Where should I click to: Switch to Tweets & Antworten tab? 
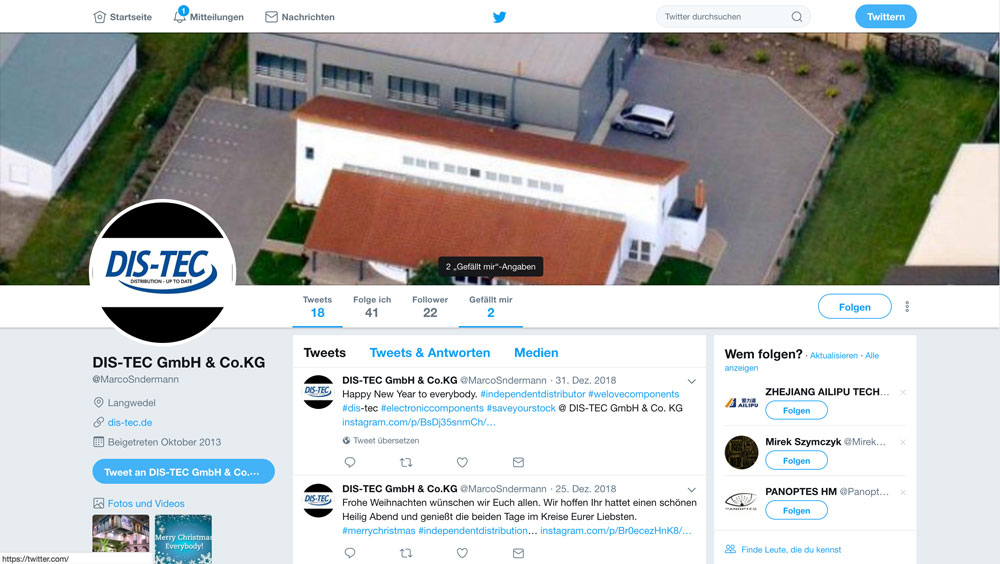(430, 353)
